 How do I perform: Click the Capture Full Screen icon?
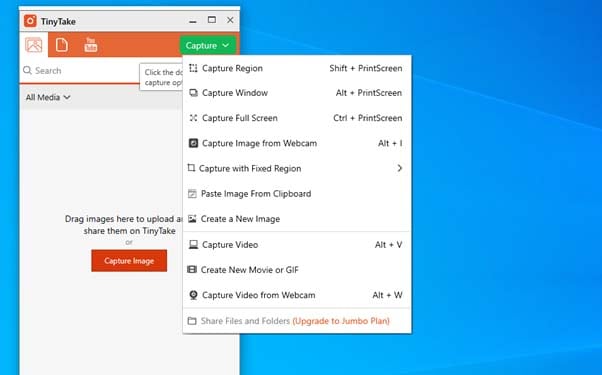[x=193, y=118]
